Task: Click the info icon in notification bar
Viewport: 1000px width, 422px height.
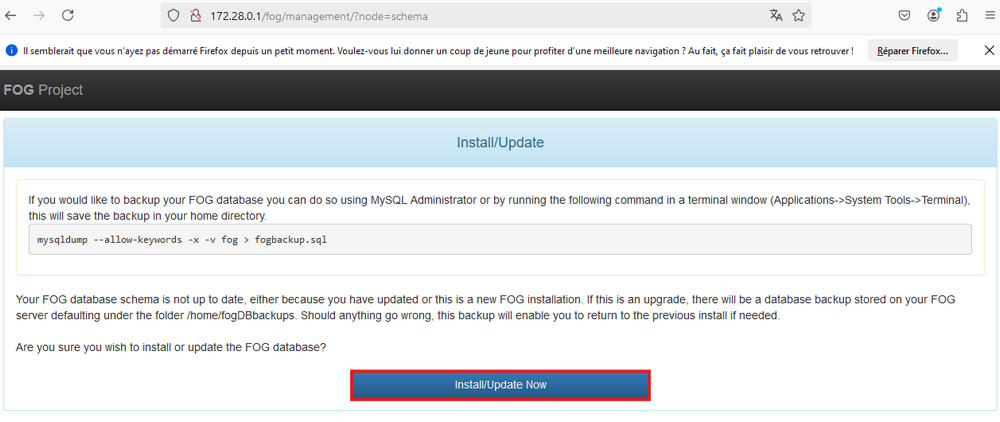Action: pos(12,50)
